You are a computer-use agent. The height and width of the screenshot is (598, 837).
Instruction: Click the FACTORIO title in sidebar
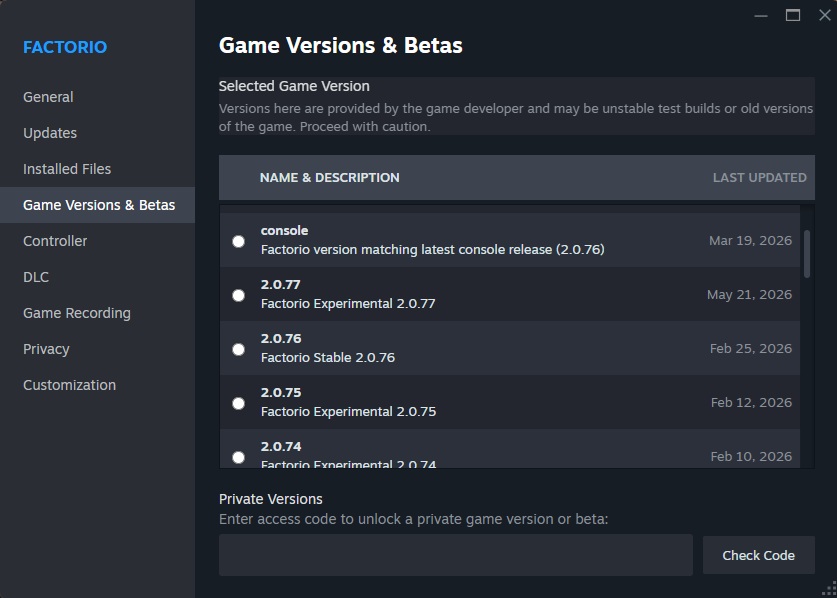pos(65,47)
